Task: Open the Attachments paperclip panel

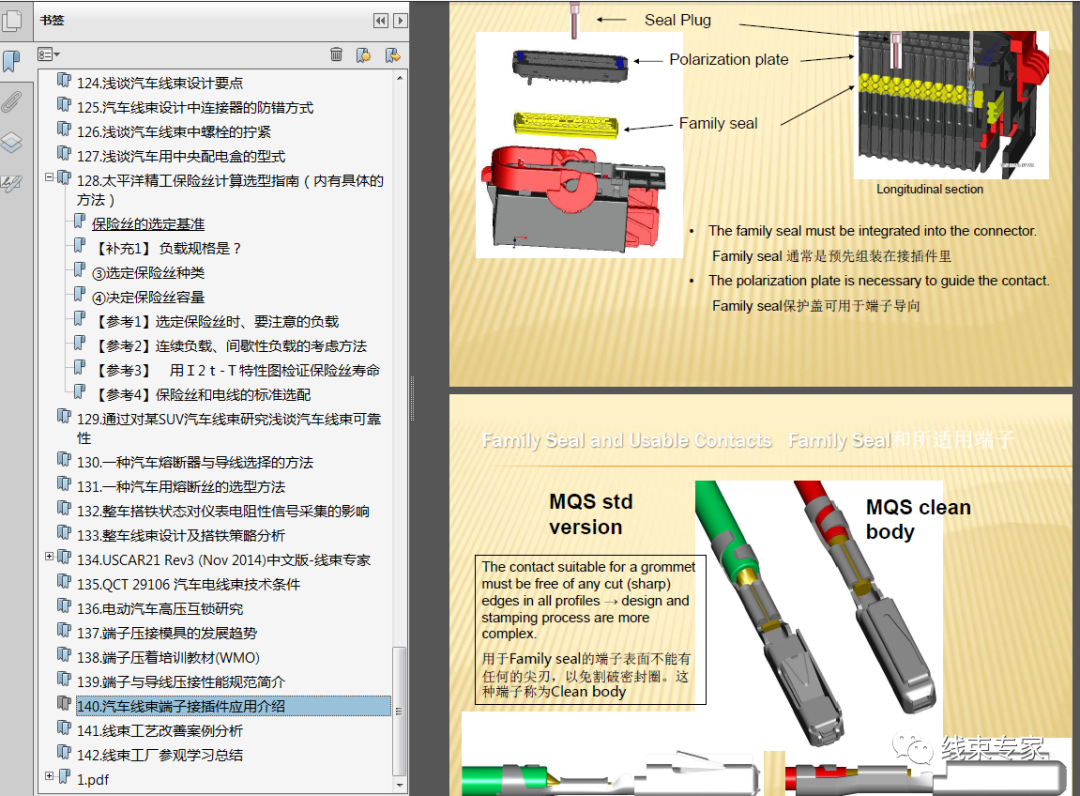Action: point(13,102)
